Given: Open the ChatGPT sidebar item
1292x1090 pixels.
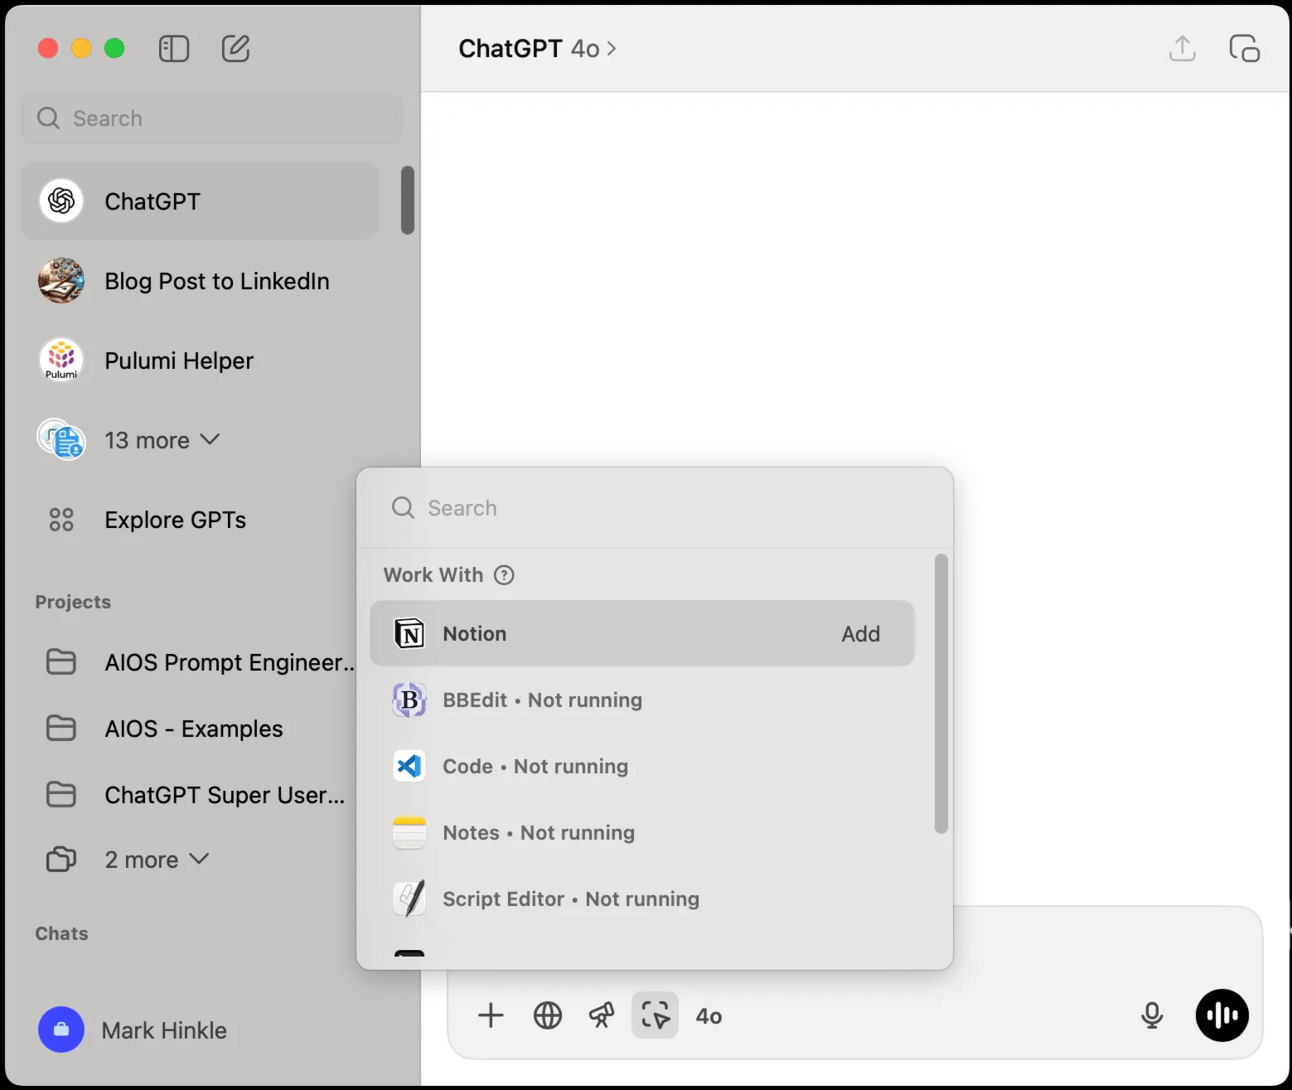Looking at the screenshot, I should click(x=200, y=201).
